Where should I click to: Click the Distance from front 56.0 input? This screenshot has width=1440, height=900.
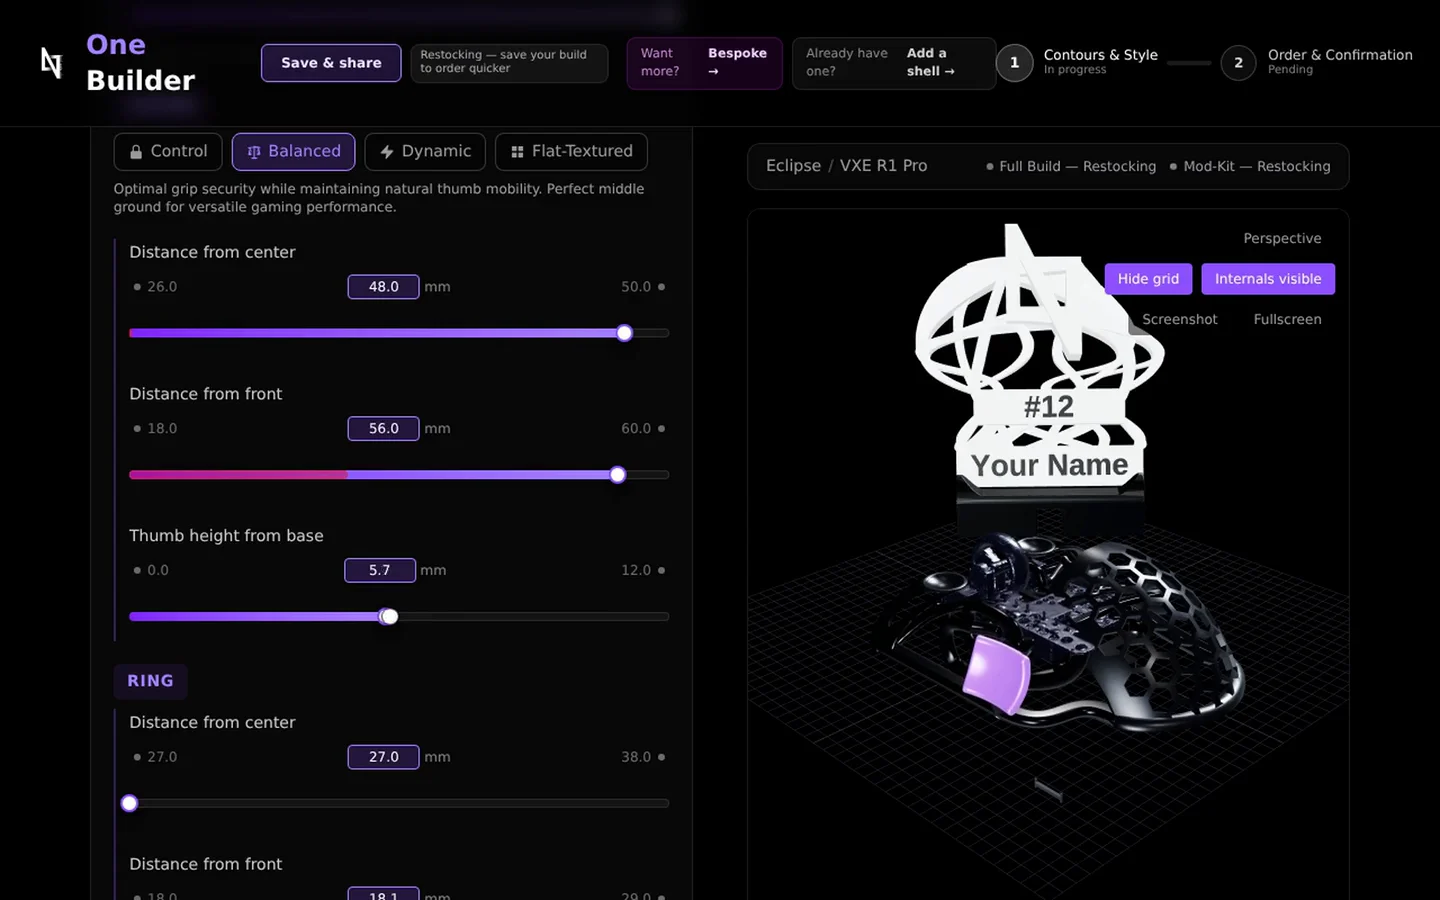[x=383, y=429]
